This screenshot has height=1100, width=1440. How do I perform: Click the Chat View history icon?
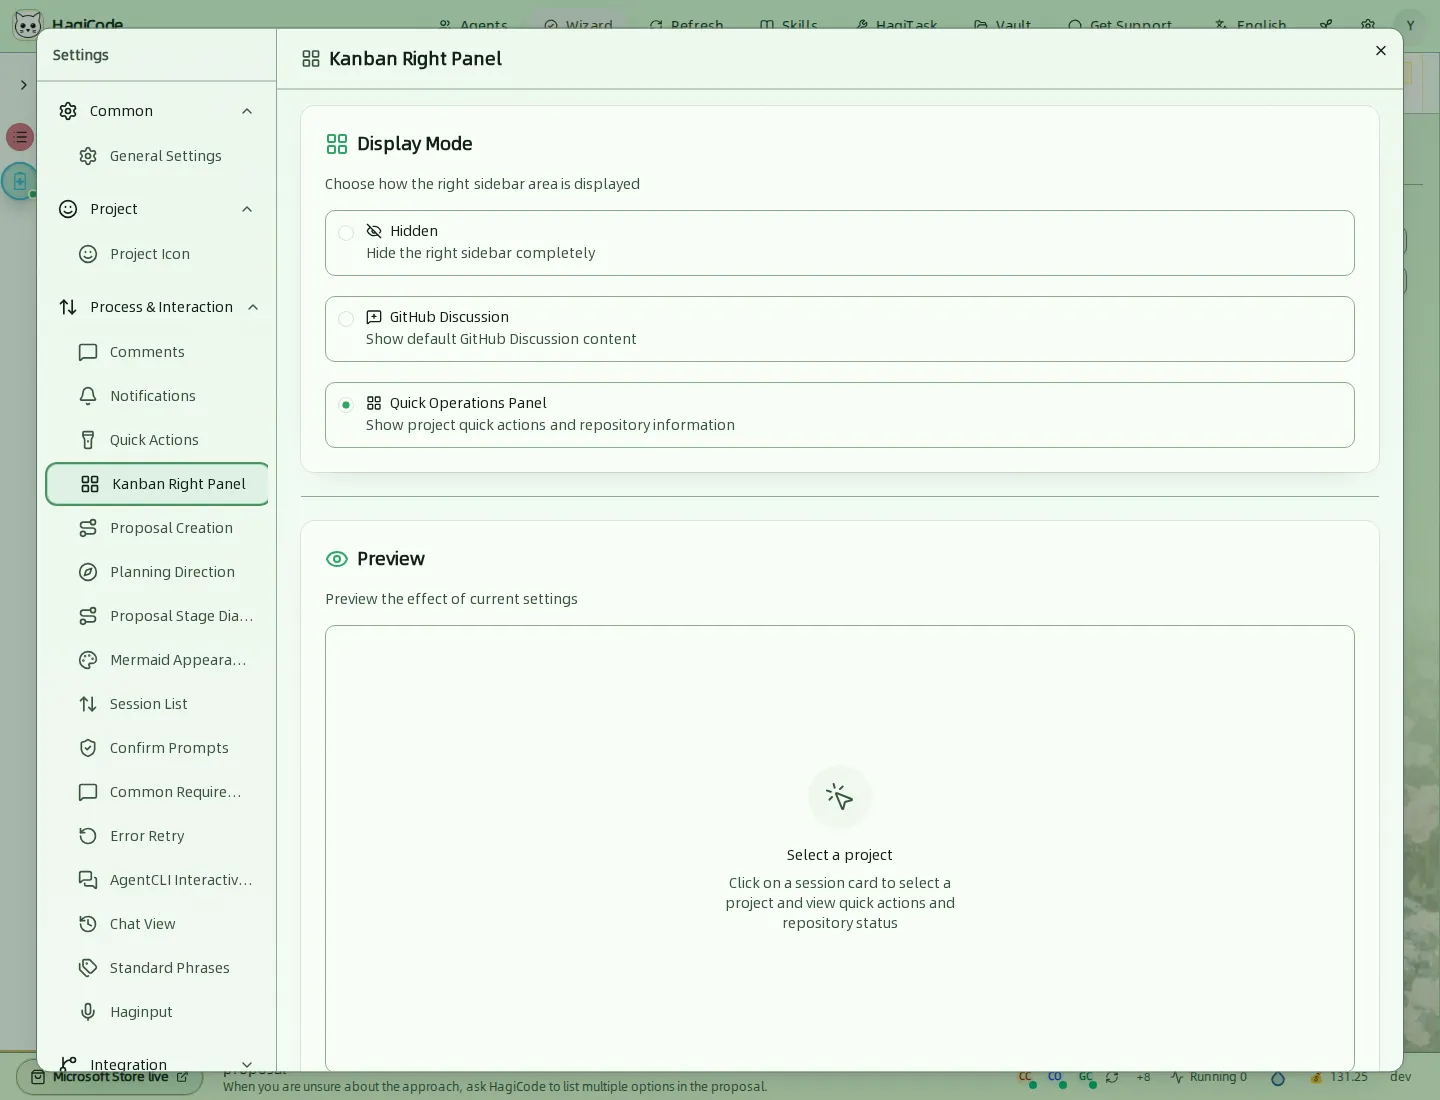[x=88, y=924]
